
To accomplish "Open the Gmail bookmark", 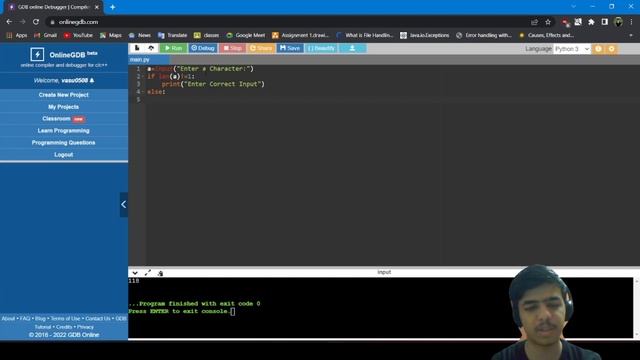I will (x=46, y=36).
